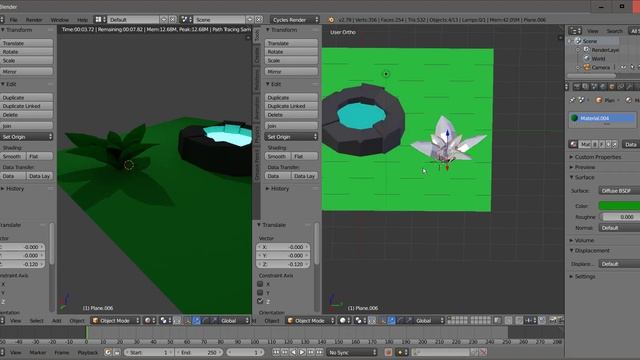Click Delete in the left tool shelf

pyautogui.click(x=27, y=115)
